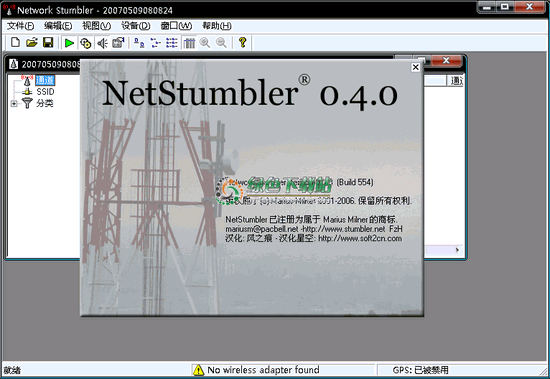
Task: Toggle auto reconfigure gears icon
Action: tap(86, 43)
